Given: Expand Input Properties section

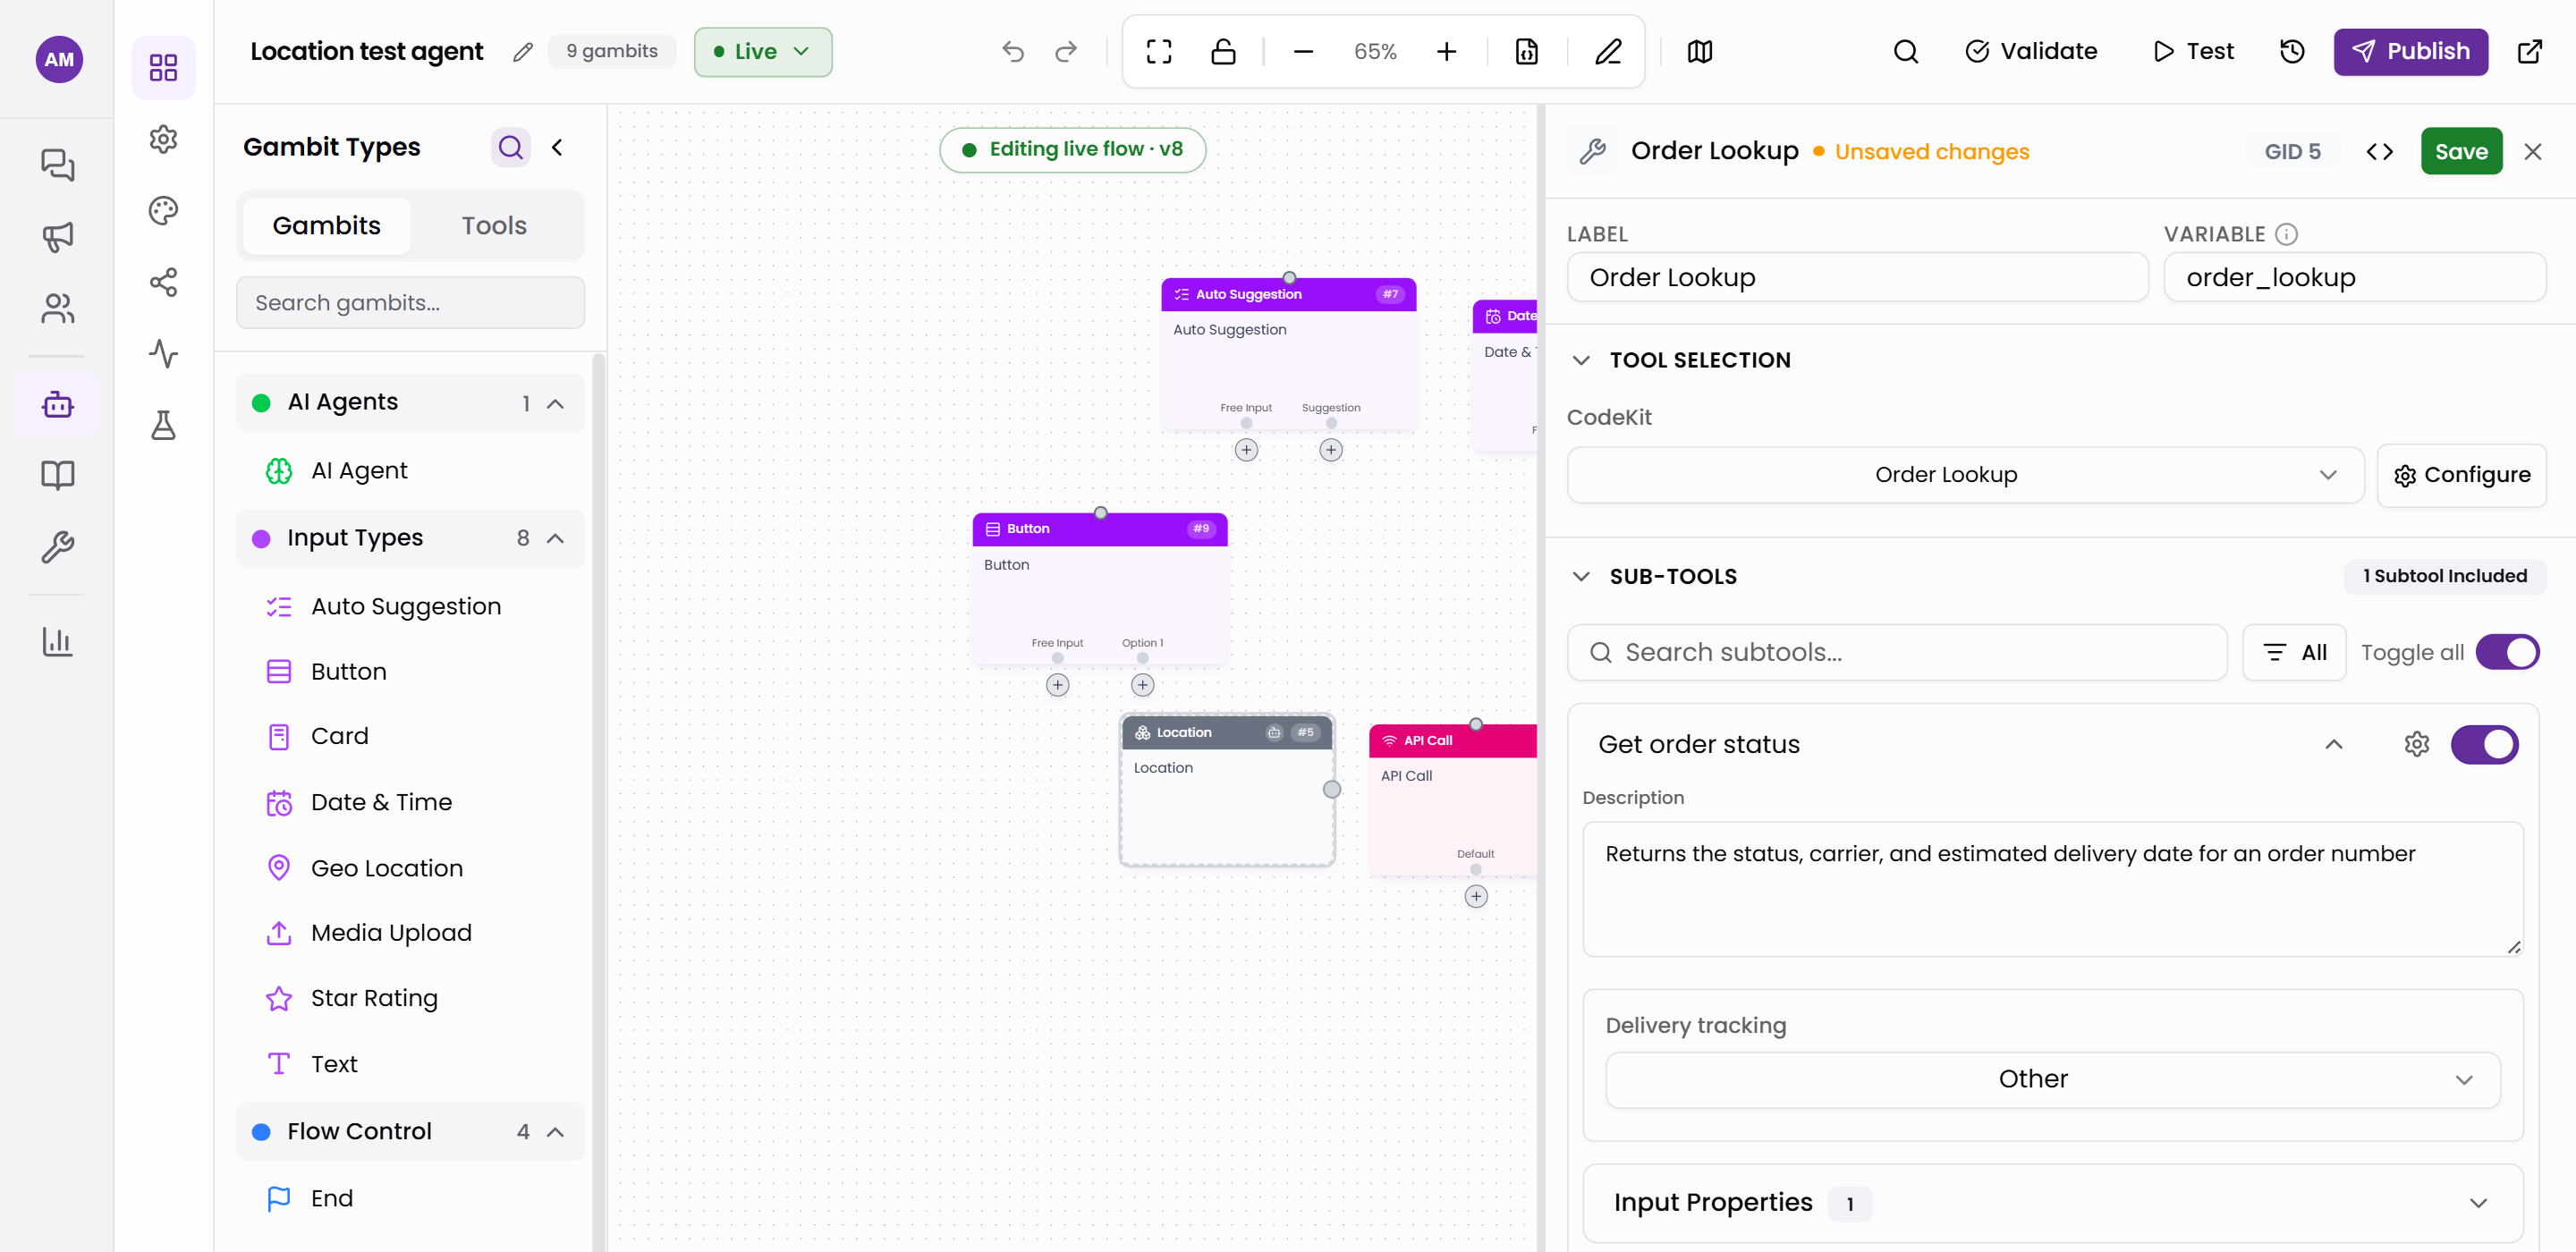Looking at the screenshot, I should pyautogui.click(x=2052, y=1202).
